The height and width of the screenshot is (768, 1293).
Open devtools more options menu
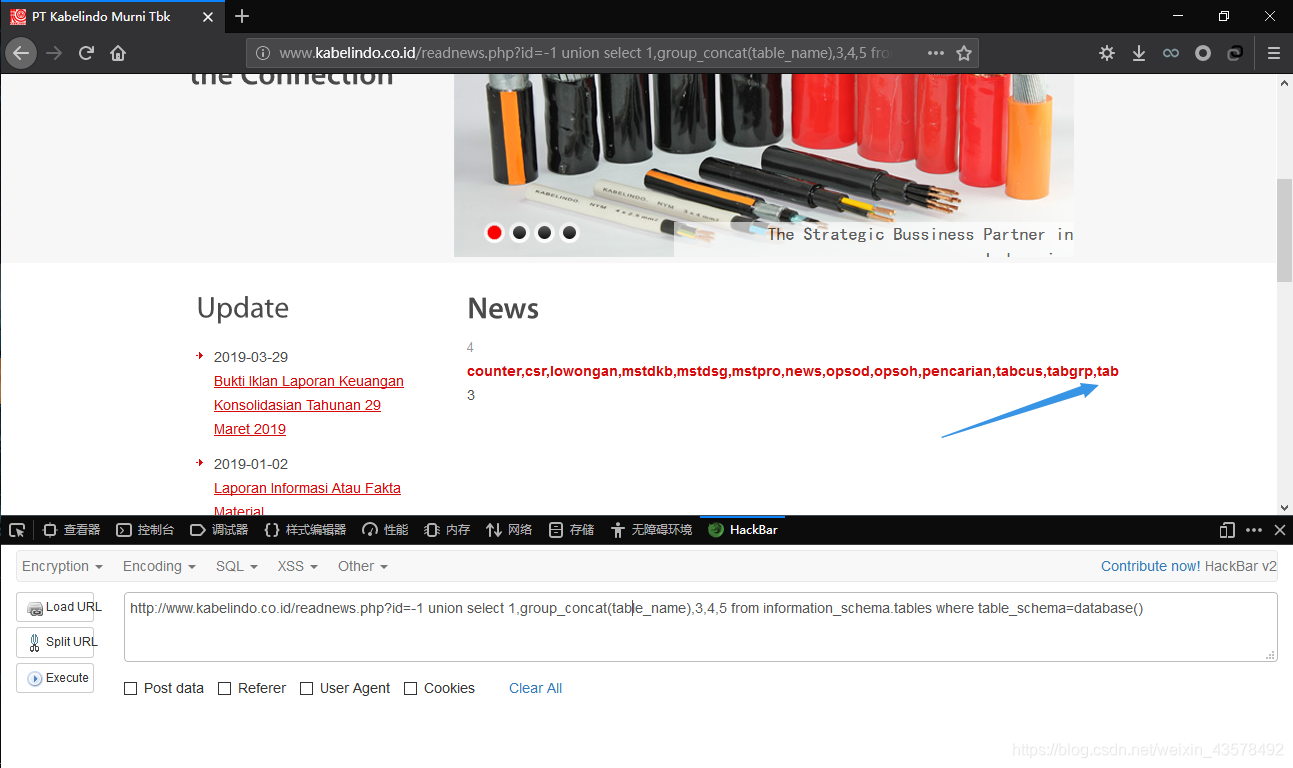pyautogui.click(x=1254, y=530)
